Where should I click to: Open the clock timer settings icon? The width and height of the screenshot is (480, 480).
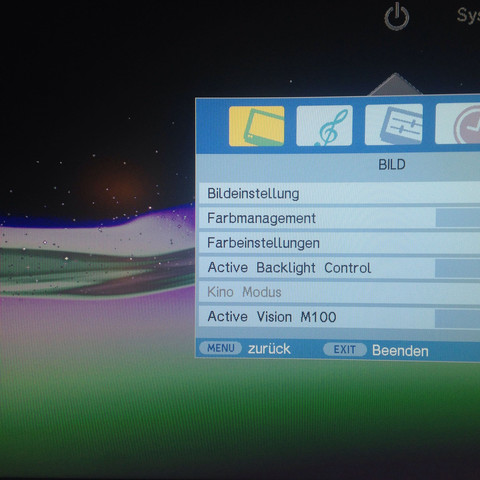coord(457,123)
